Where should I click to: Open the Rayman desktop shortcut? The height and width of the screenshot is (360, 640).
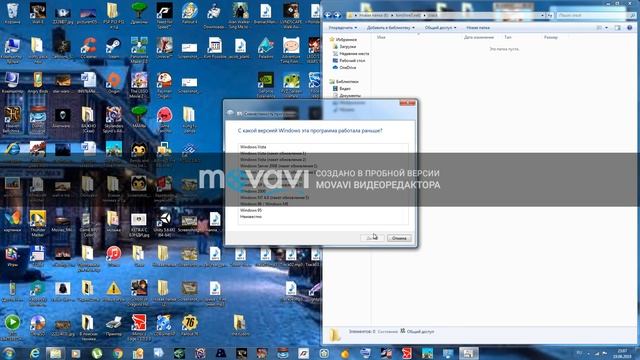click(x=164, y=84)
